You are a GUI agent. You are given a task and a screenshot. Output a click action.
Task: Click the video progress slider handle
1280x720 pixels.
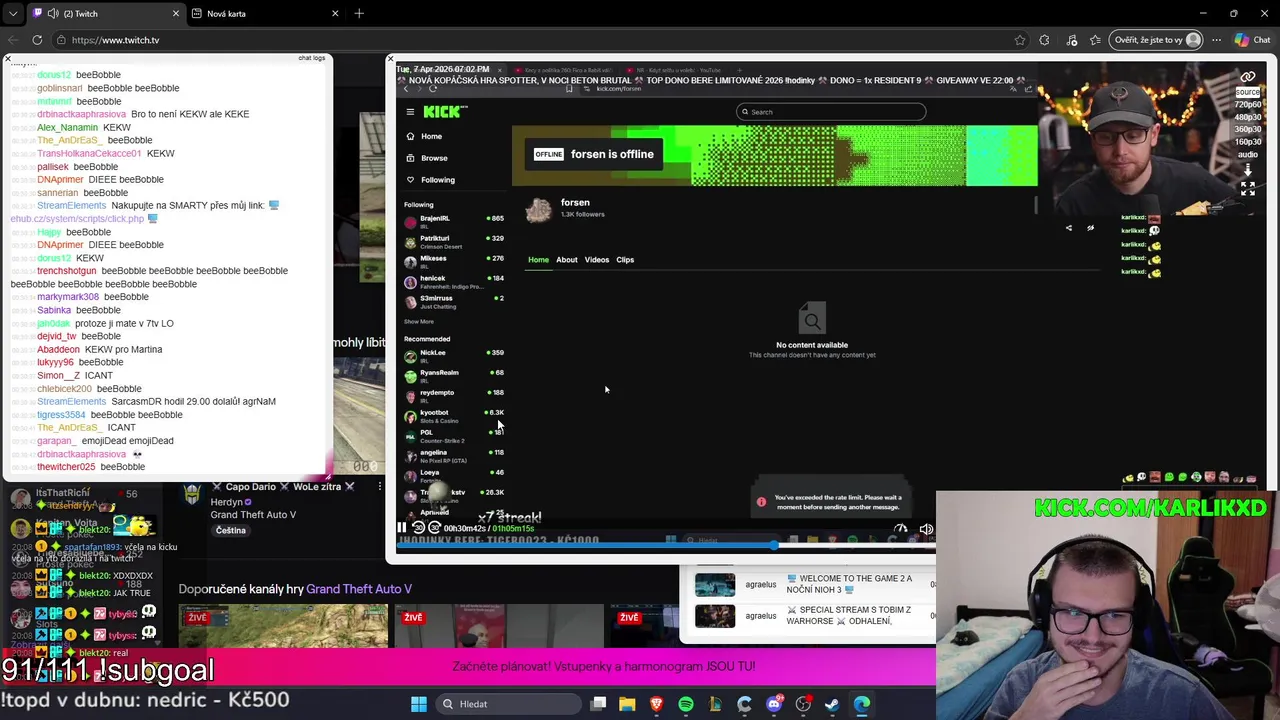click(774, 545)
